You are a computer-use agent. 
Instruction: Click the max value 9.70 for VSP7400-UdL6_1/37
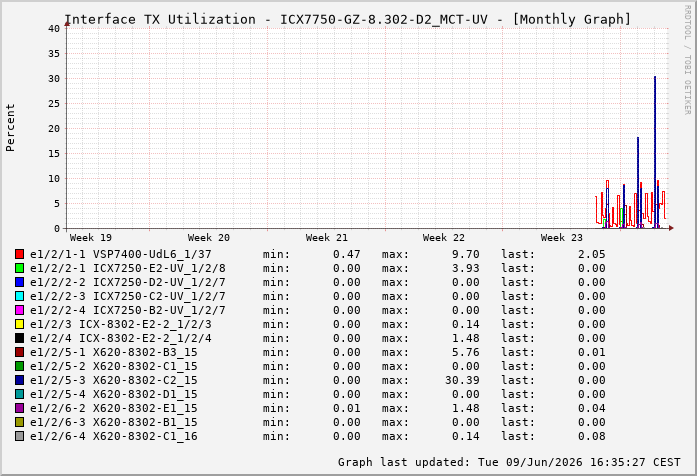[x=466, y=254]
